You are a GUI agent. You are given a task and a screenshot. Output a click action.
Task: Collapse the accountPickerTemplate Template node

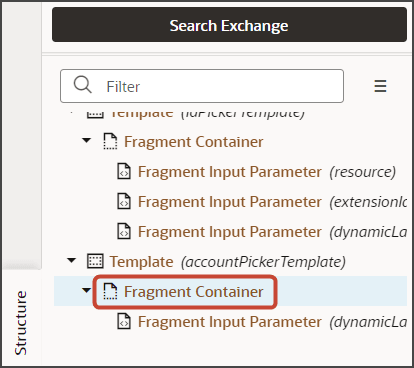click(x=72, y=260)
